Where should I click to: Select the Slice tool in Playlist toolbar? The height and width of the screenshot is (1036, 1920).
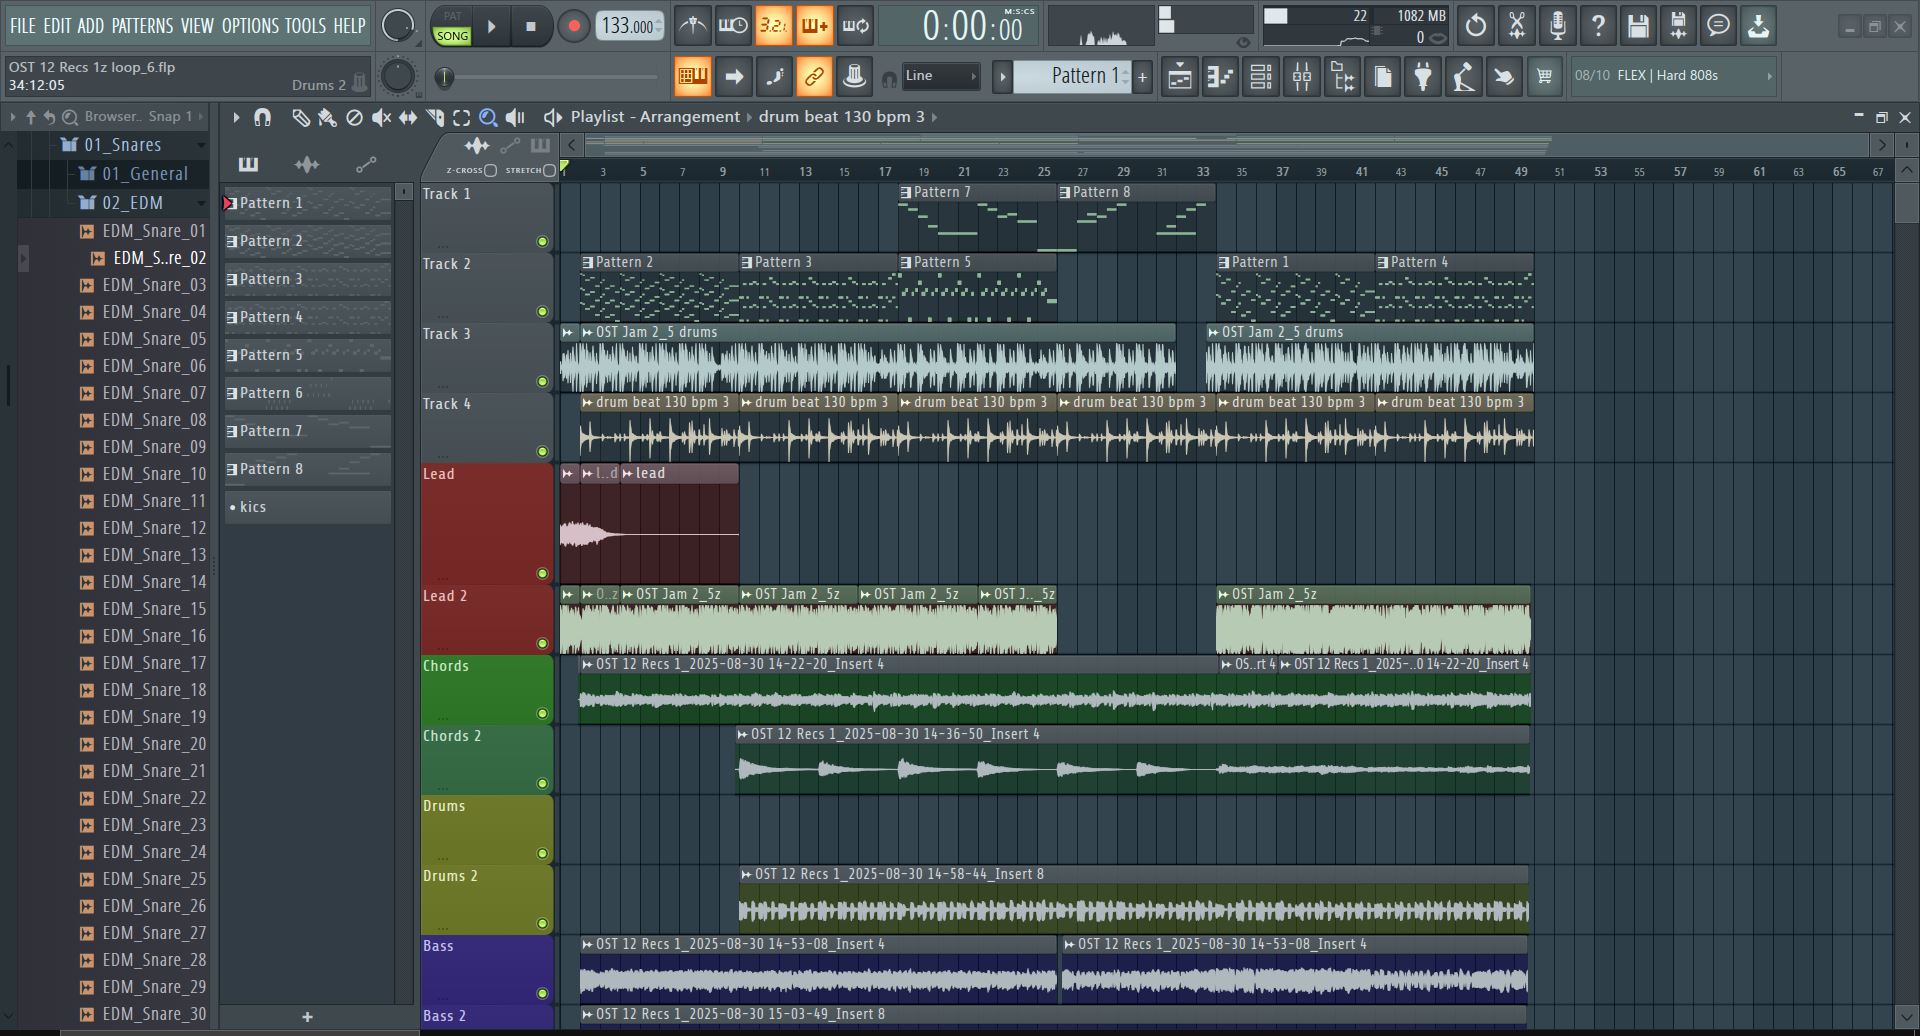tap(435, 118)
